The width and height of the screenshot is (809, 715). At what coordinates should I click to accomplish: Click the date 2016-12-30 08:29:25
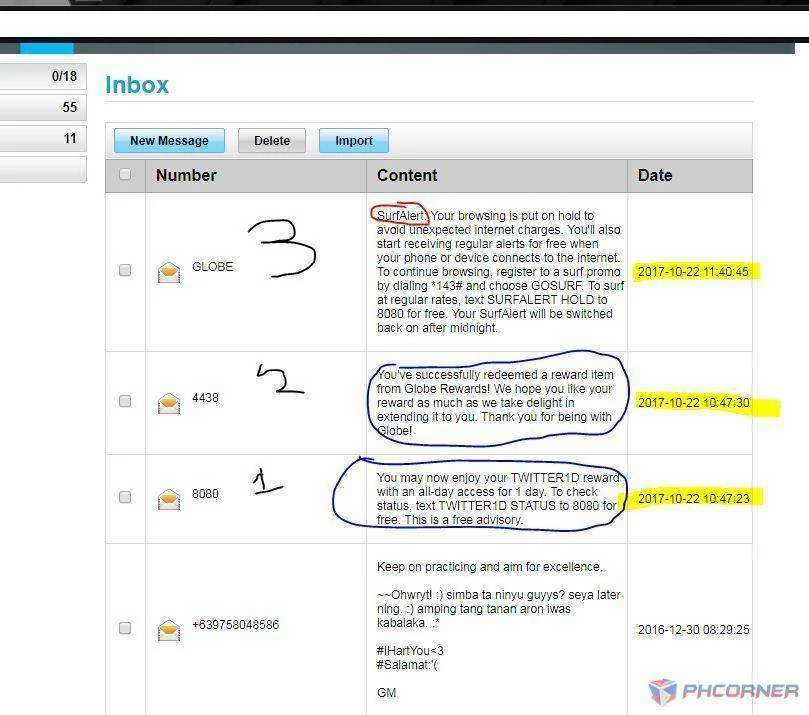coord(693,630)
